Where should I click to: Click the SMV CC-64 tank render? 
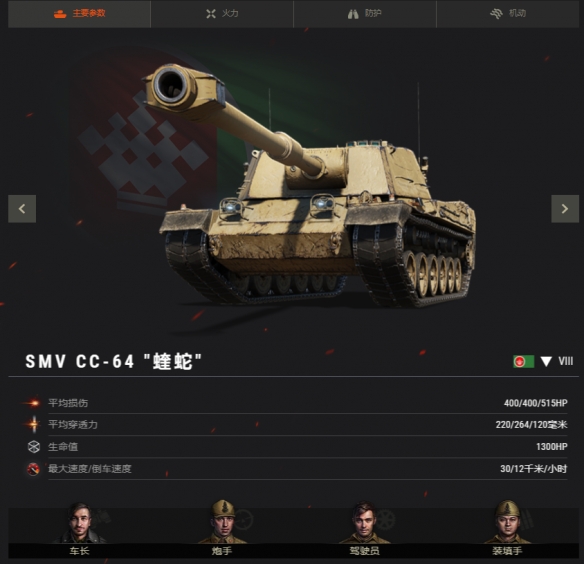(309, 186)
